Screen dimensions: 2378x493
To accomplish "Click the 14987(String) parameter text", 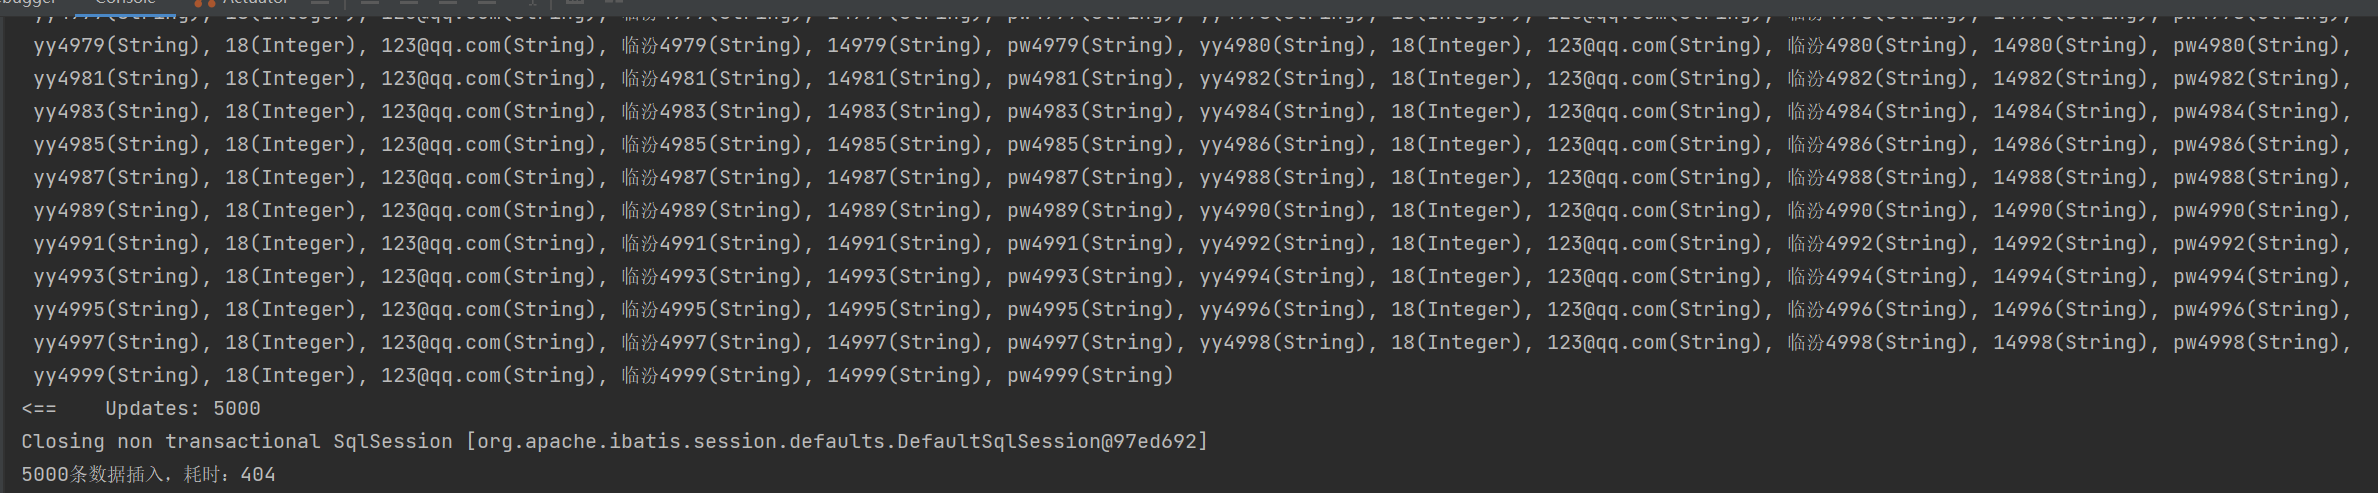I will pyautogui.click(x=904, y=178).
